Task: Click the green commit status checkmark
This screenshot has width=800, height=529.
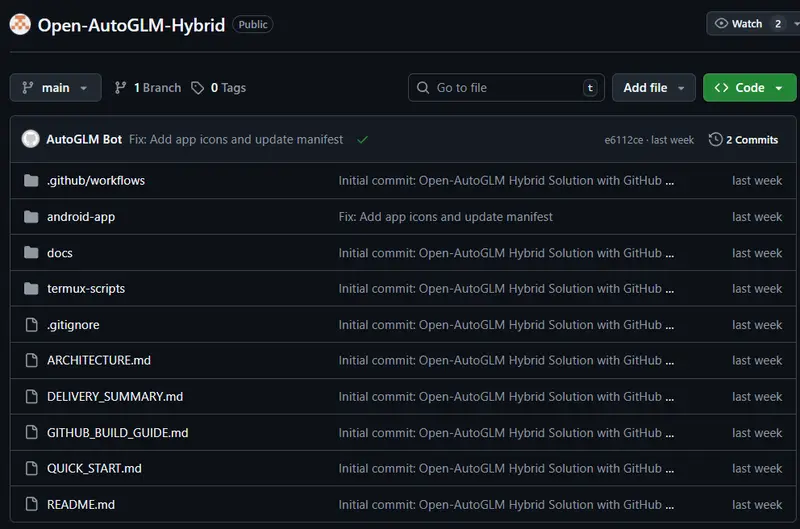Action: click(362, 140)
